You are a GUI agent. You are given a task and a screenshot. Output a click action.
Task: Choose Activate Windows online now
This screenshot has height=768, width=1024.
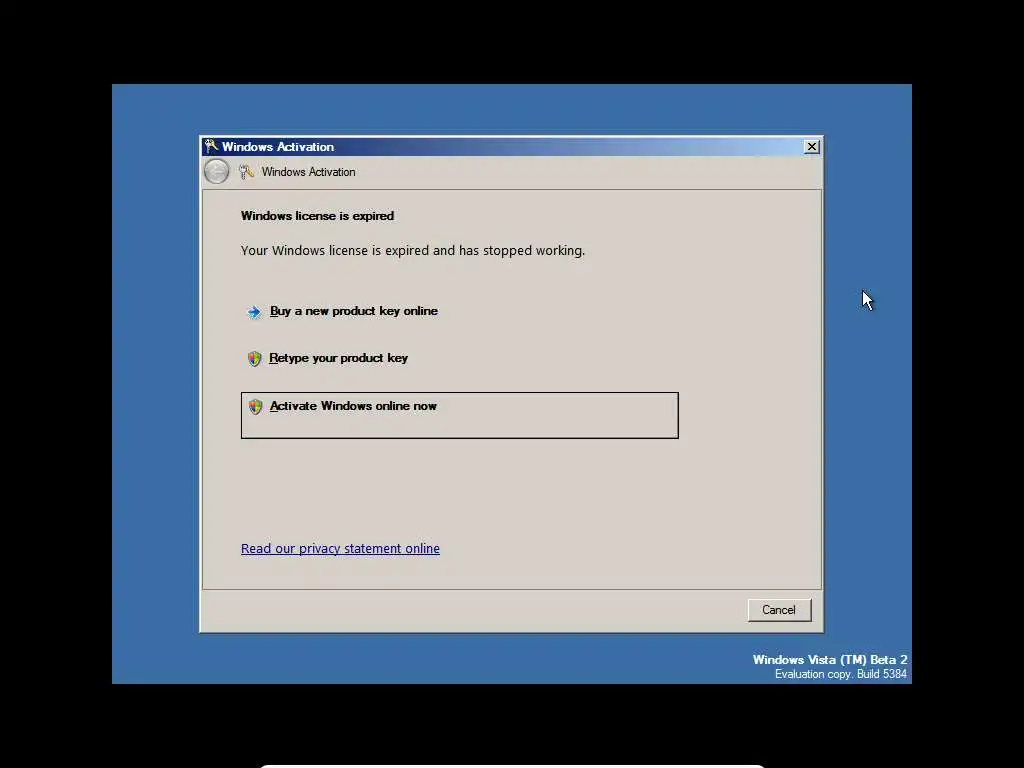tap(460, 415)
